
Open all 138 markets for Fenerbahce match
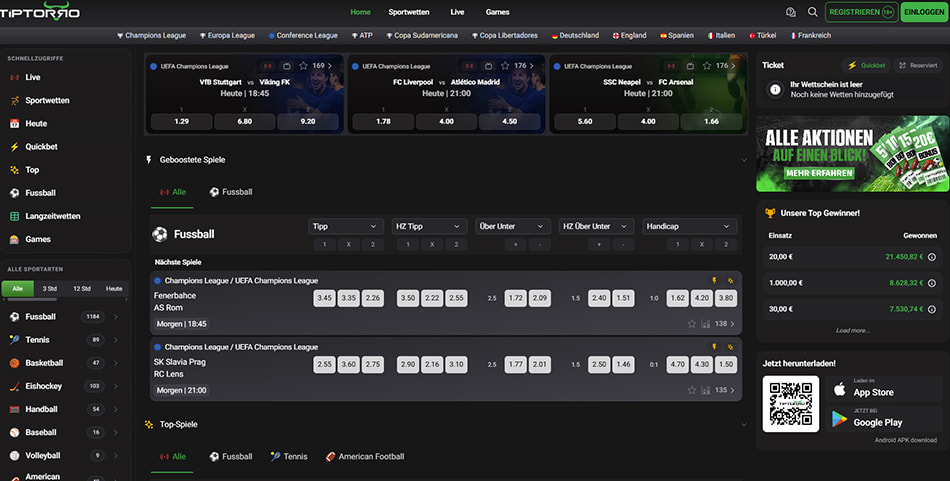click(x=725, y=323)
